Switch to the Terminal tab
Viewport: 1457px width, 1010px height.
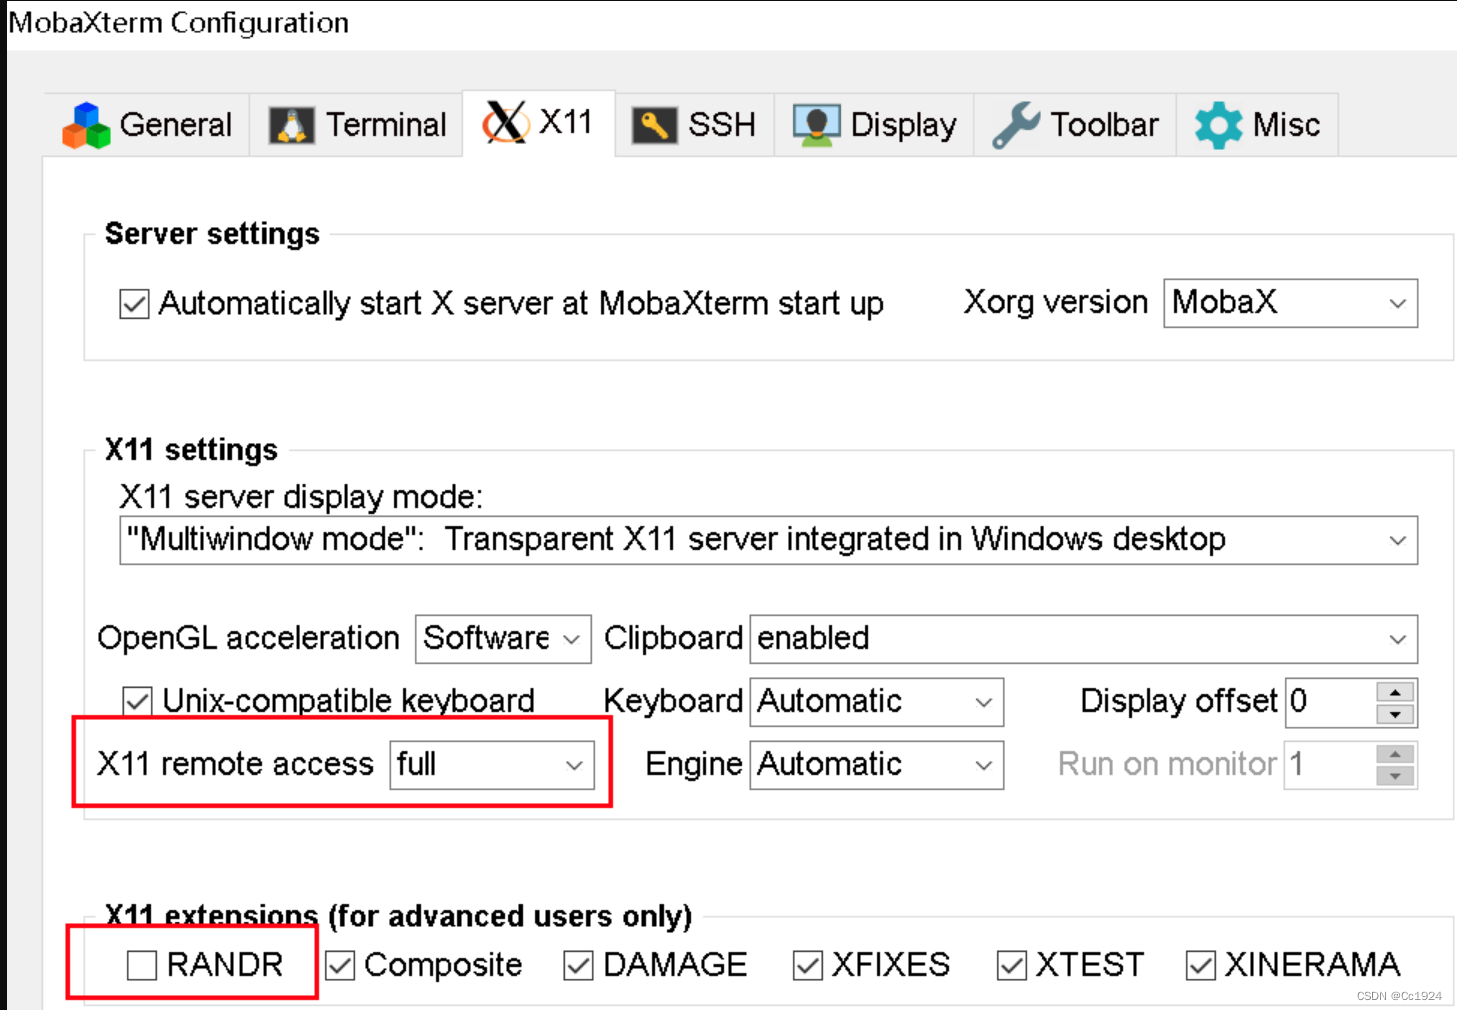(357, 125)
